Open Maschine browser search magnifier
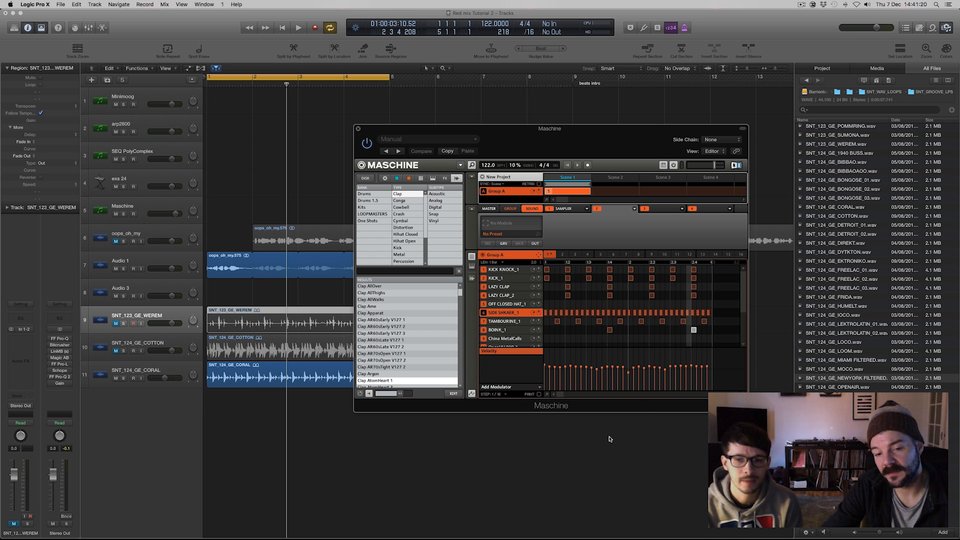The height and width of the screenshot is (540, 960). [x=471, y=165]
